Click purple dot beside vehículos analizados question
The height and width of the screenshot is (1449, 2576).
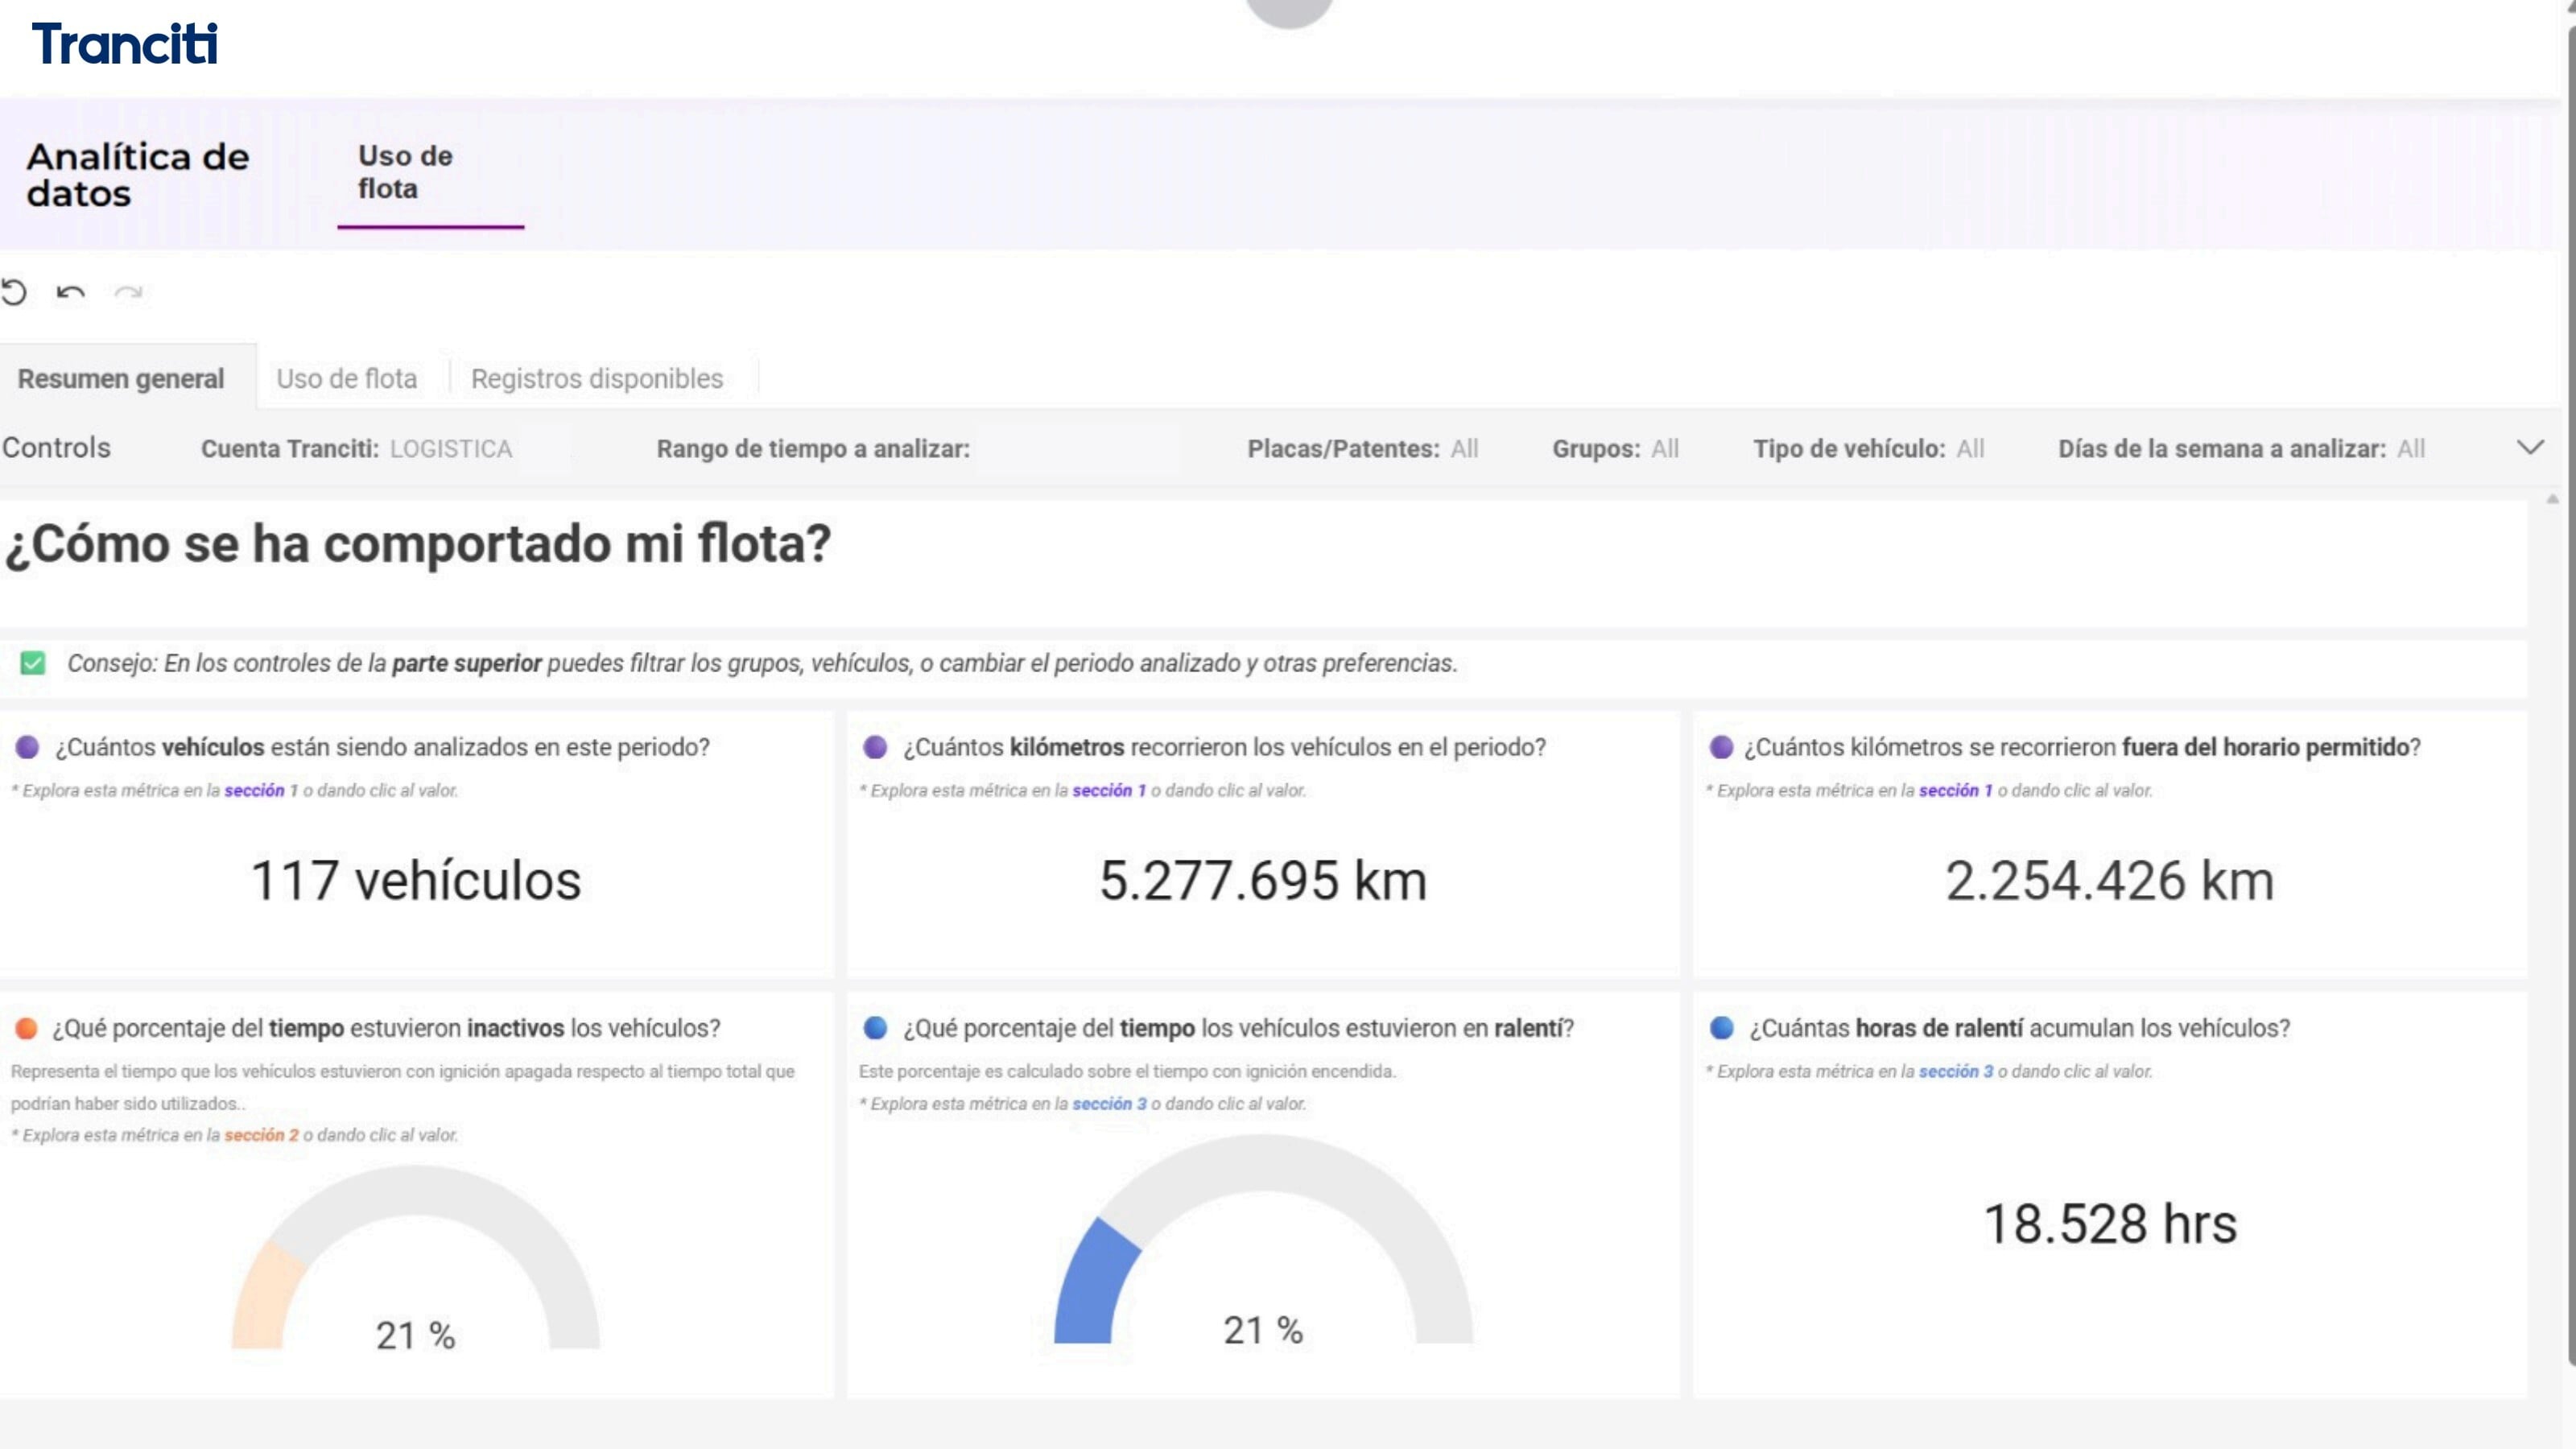(x=27, y=747)
